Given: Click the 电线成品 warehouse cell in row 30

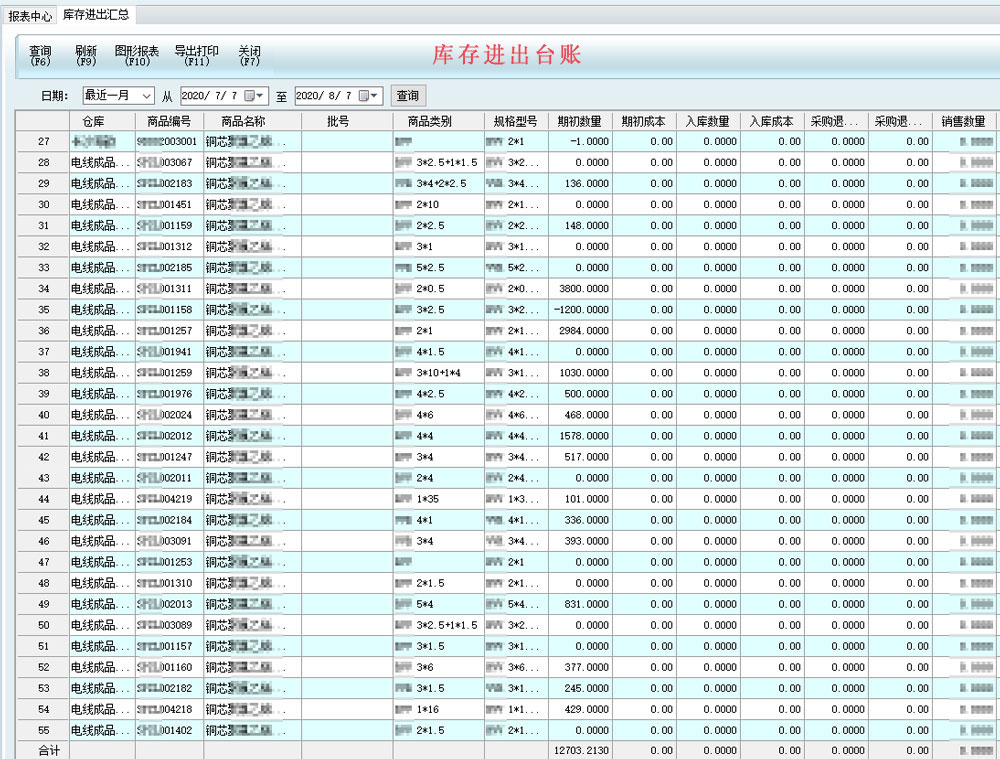Looking at the screenshot, I should (100, 204).
